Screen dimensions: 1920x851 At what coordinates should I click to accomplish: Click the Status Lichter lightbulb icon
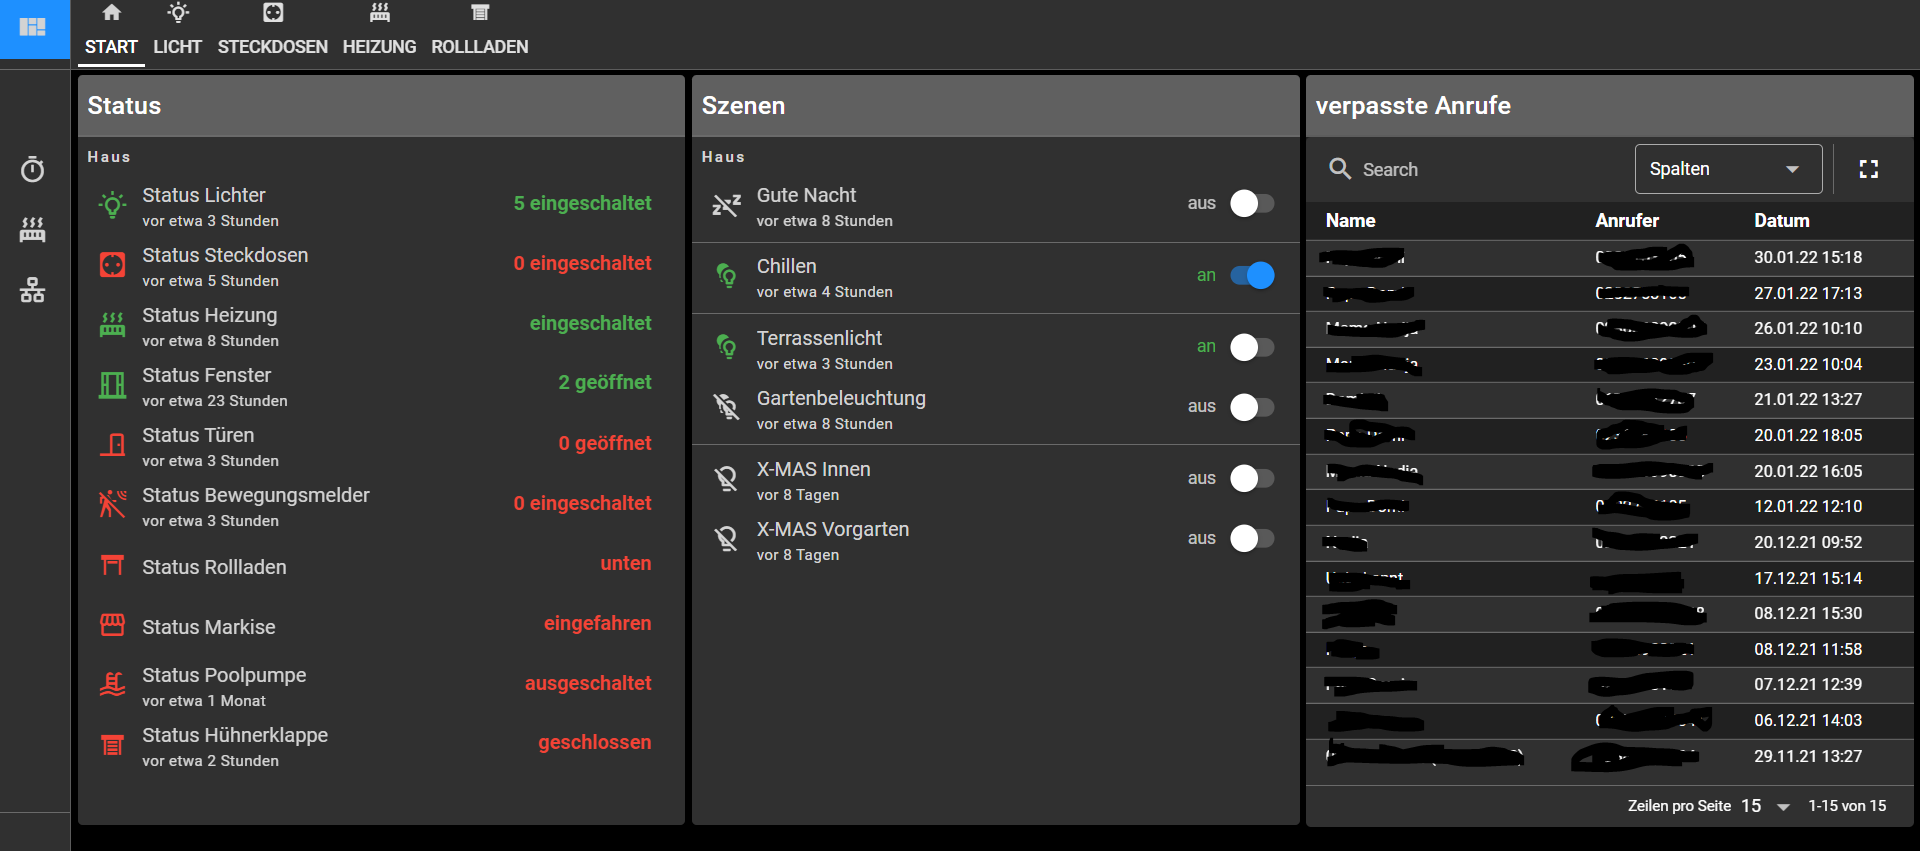[x=113, y=206]
